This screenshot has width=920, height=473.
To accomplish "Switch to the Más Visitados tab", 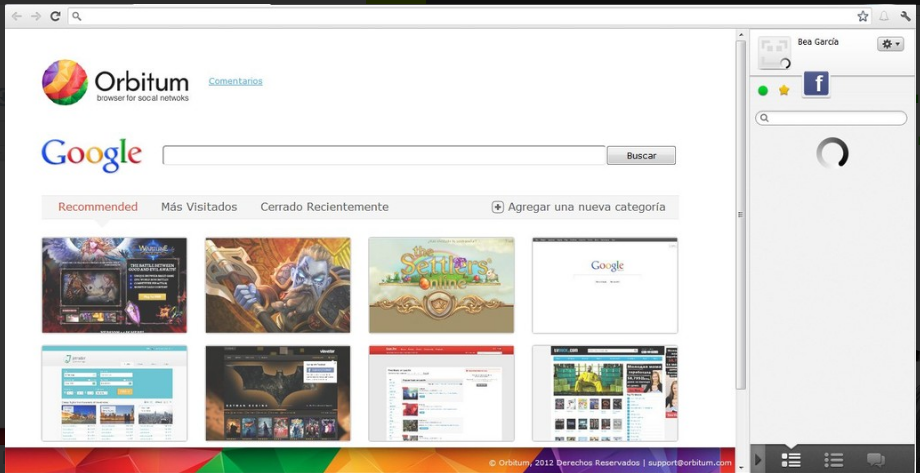I will (x=199, y=207).
